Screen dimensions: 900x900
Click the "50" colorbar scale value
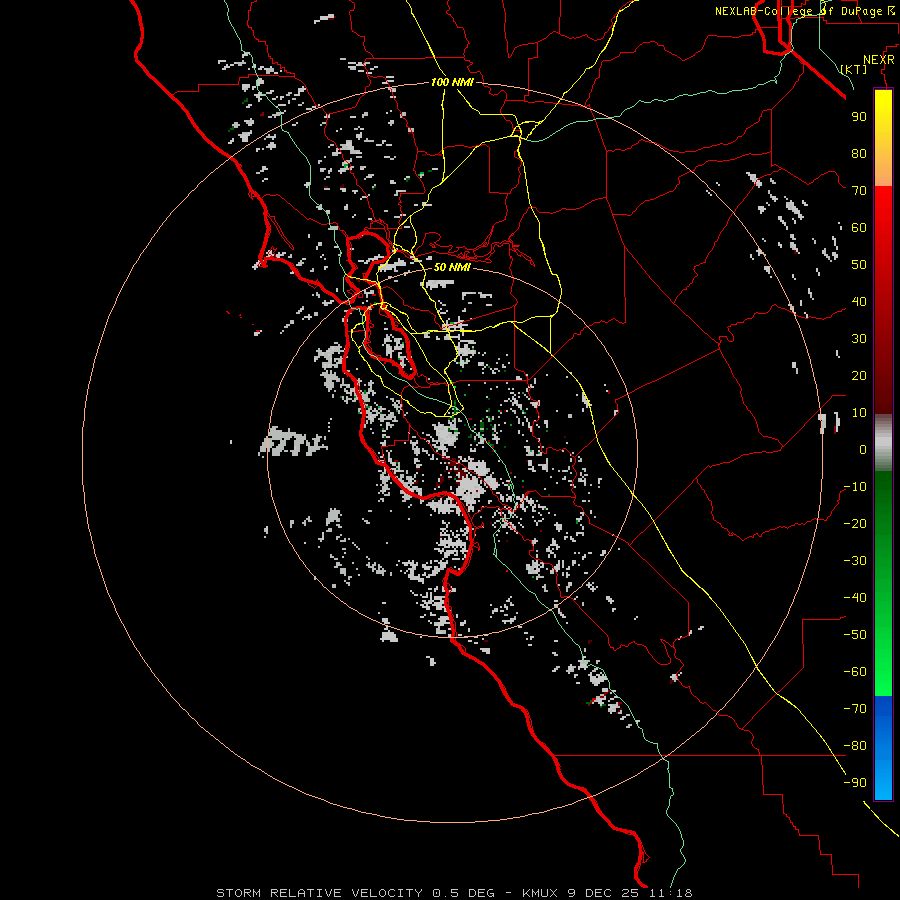click(859, 265)
